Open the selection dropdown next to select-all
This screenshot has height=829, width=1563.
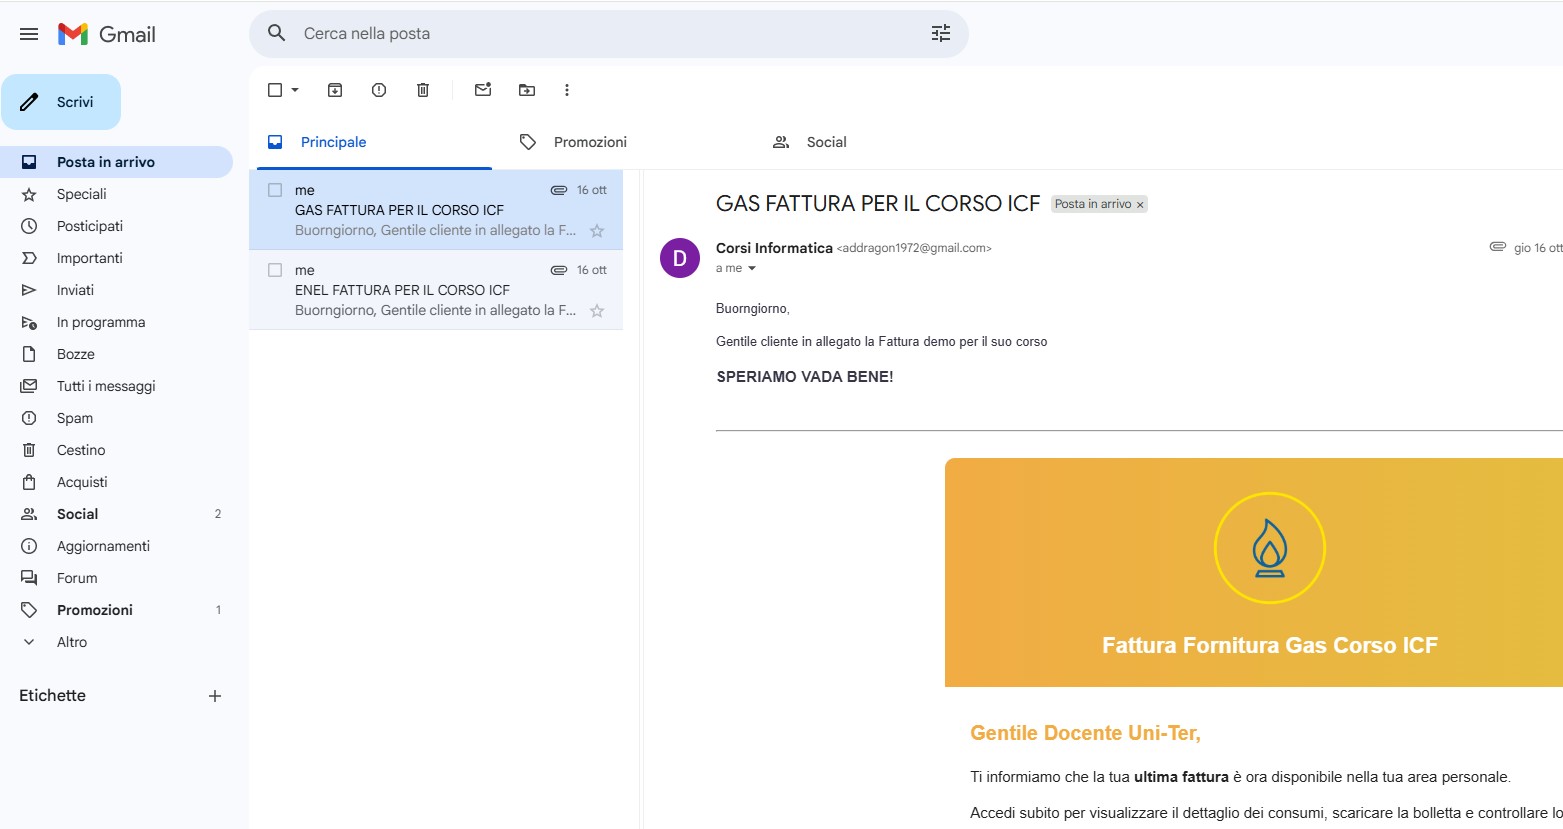tap(292, 89)
